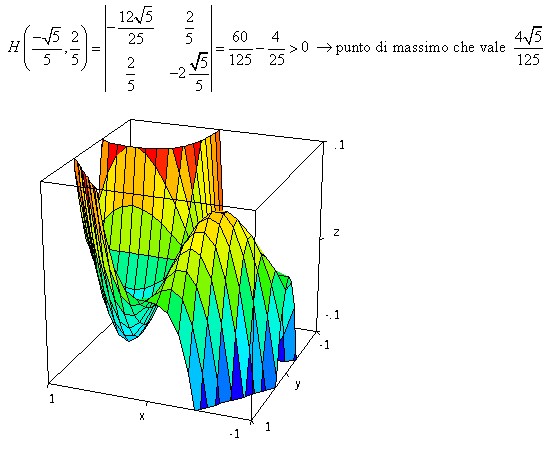Click the z axis label
555x450 pixels.
[x=336, y=233]
